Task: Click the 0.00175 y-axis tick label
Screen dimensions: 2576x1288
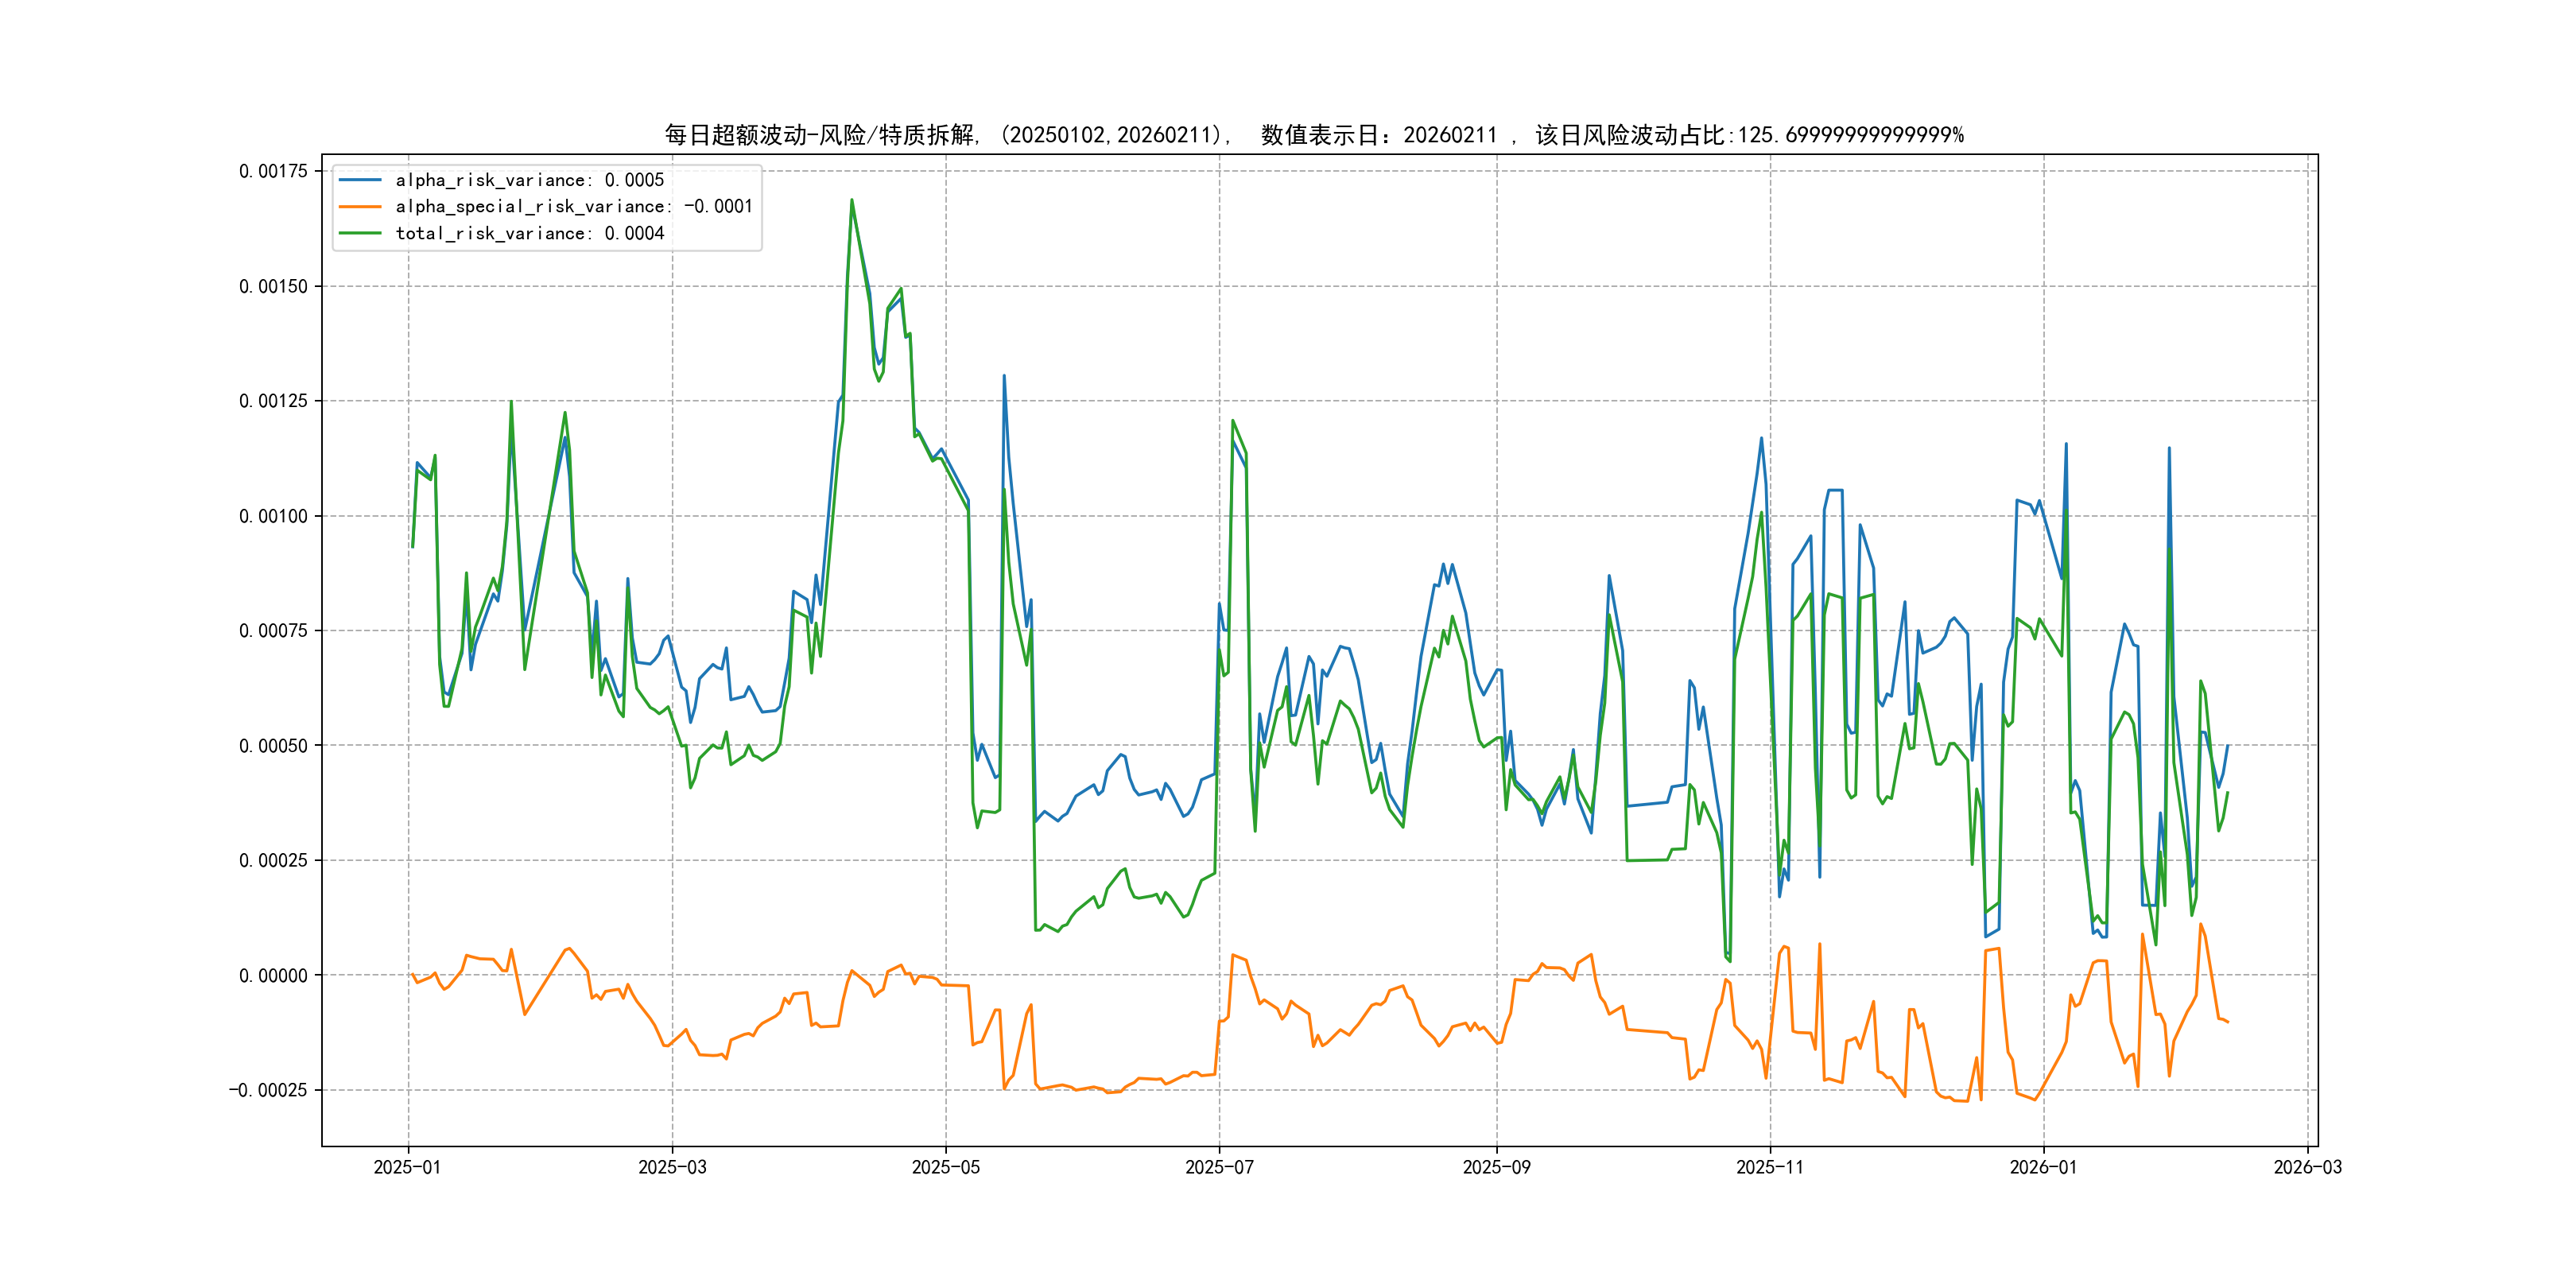Action: 273,171
